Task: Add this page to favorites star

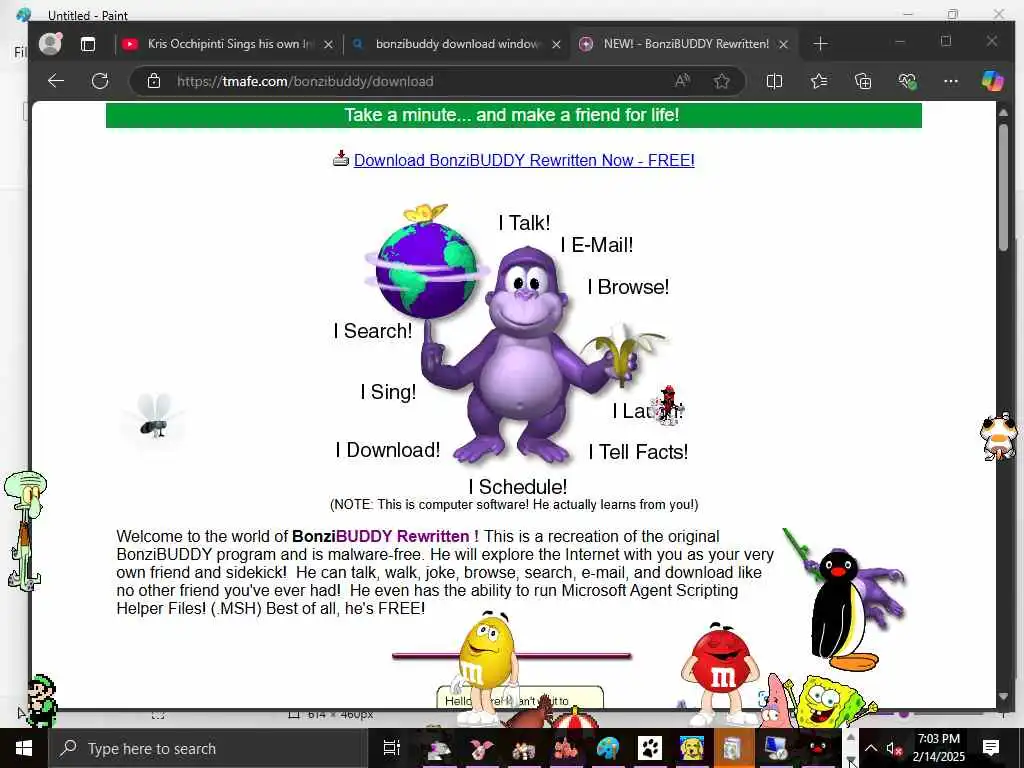Action: pyautogui.click(x=722, y=81)
